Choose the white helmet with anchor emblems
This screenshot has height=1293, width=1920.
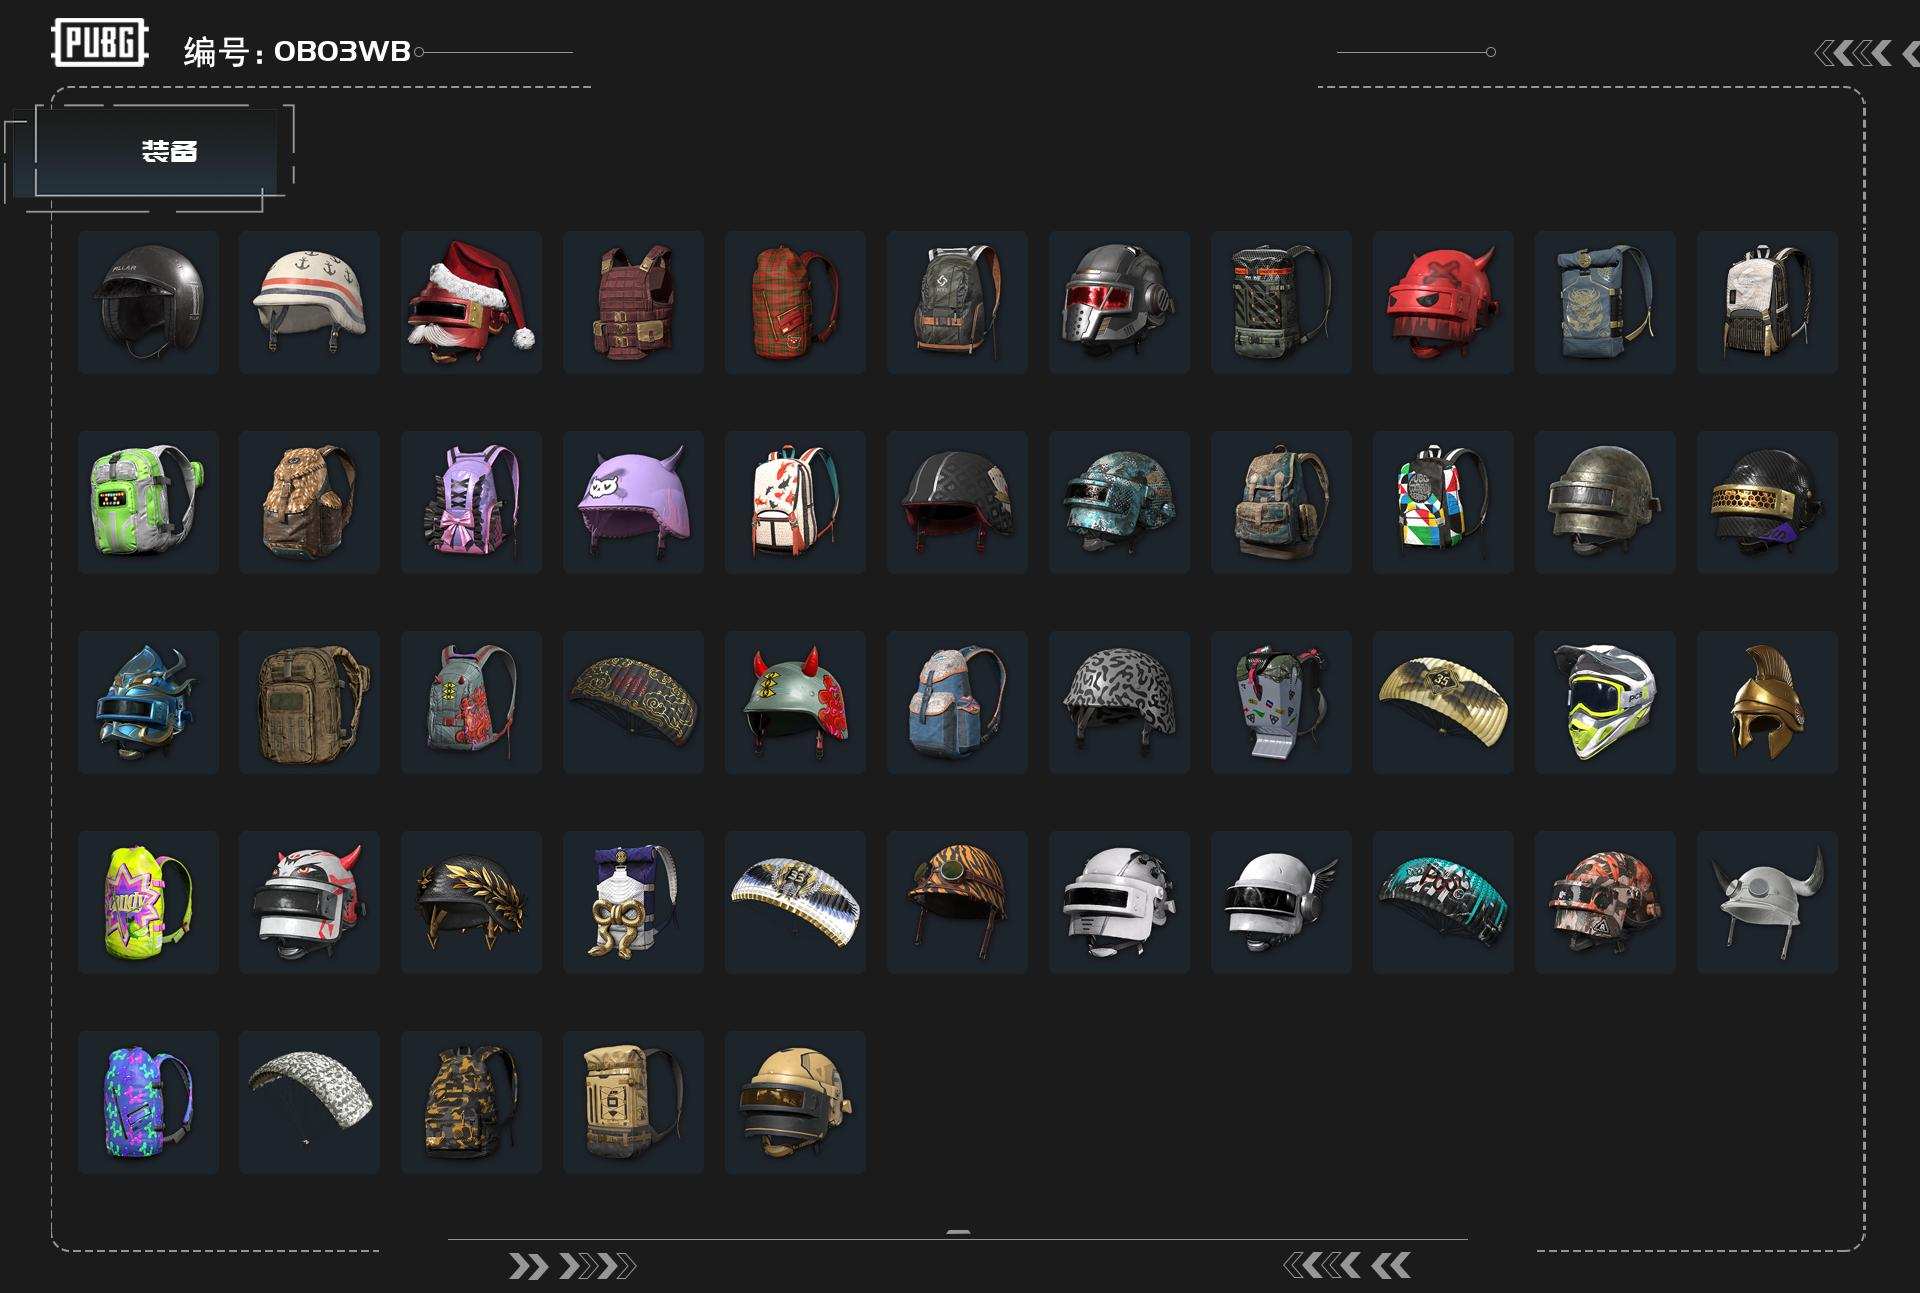pos(310,302)
